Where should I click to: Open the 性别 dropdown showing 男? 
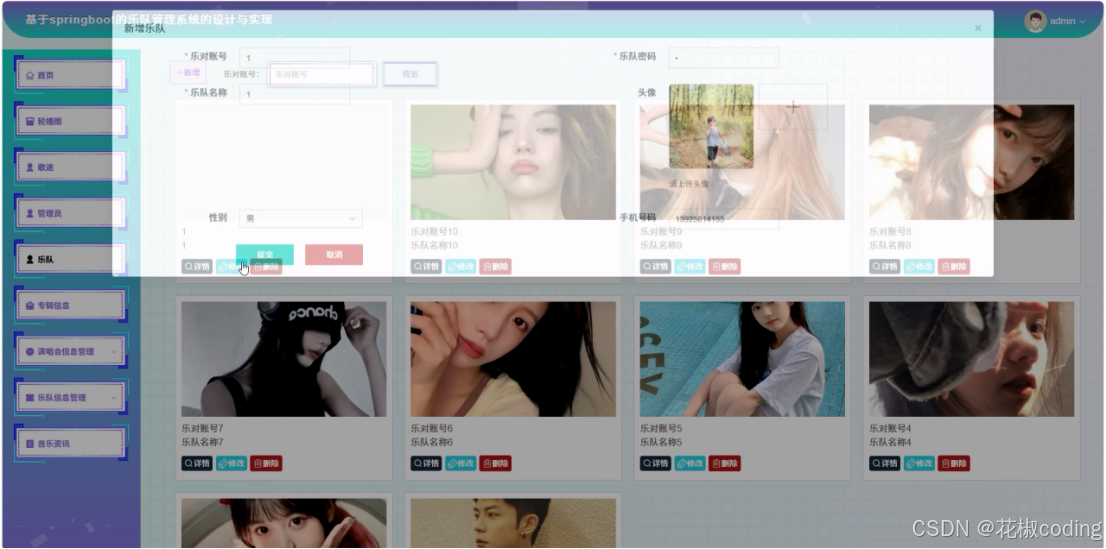(301, 219)
